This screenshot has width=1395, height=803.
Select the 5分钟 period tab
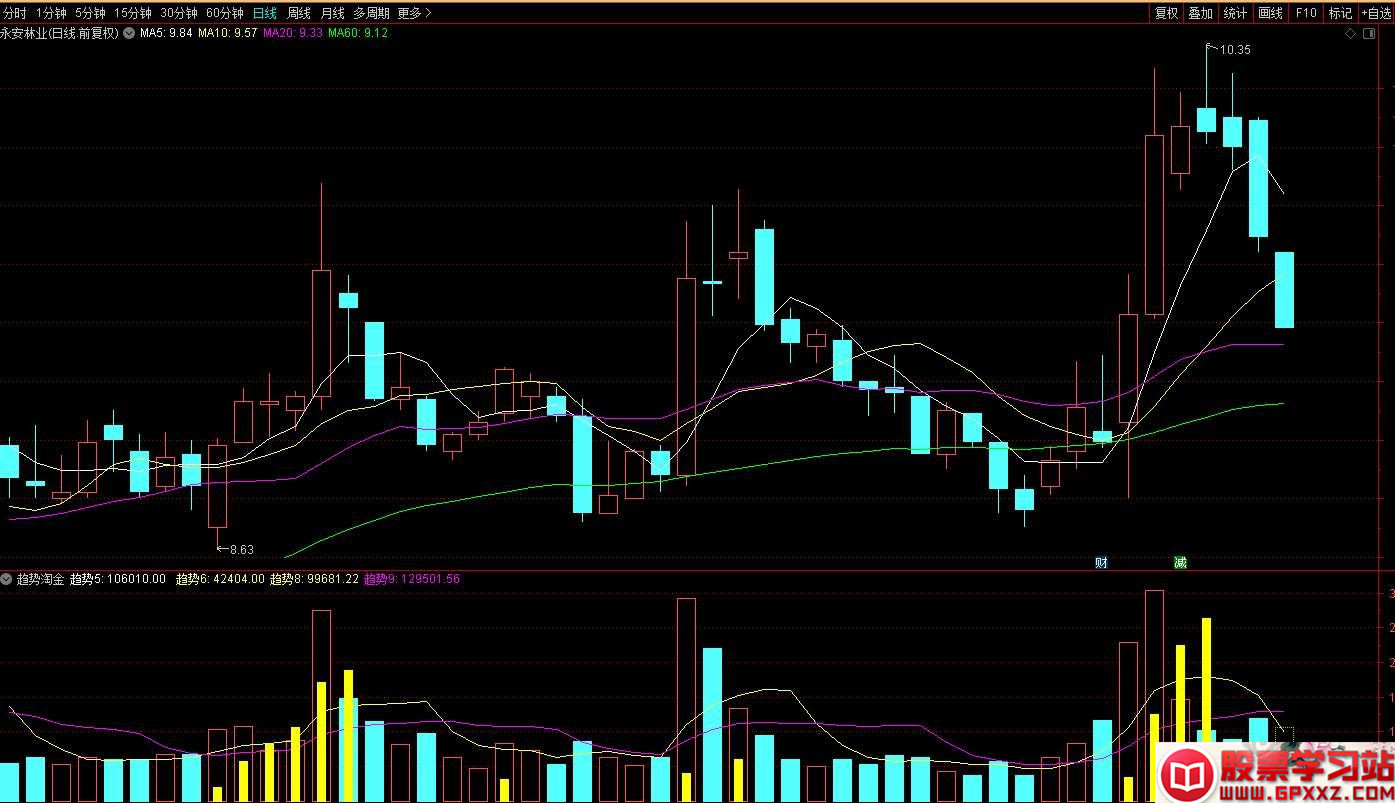pos(91,13)
